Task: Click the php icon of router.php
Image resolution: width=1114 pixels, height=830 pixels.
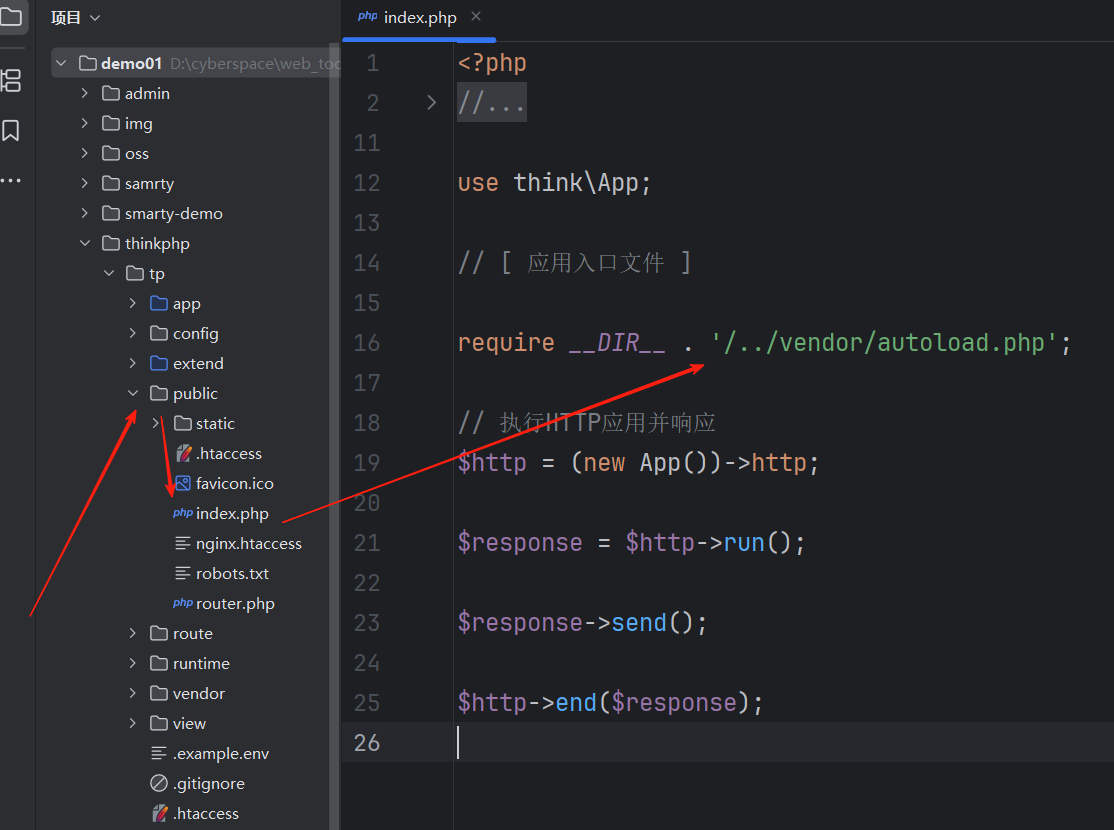Action: [183, 603]
